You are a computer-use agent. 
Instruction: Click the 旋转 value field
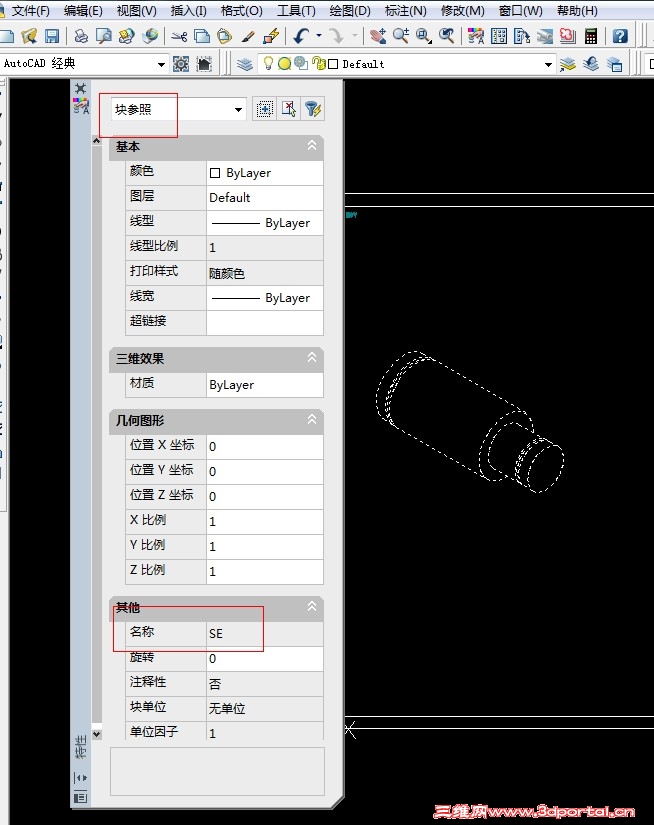[x=265, y=658]
